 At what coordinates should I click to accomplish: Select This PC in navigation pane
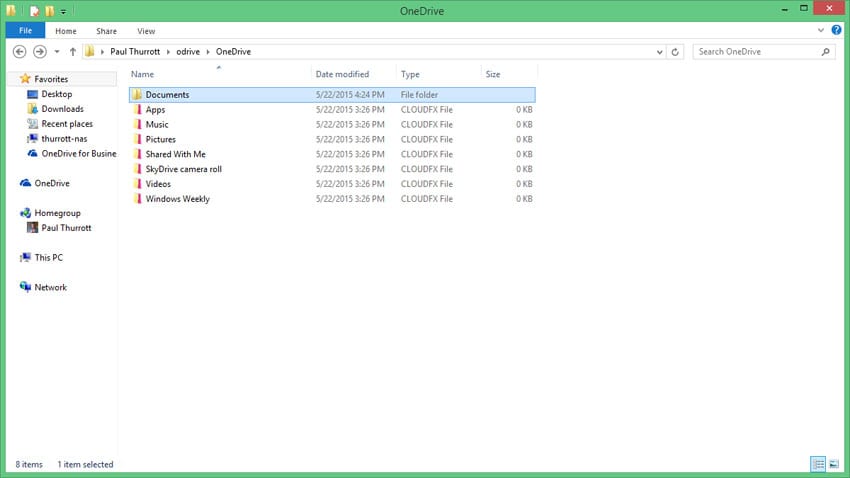point(49,258)
